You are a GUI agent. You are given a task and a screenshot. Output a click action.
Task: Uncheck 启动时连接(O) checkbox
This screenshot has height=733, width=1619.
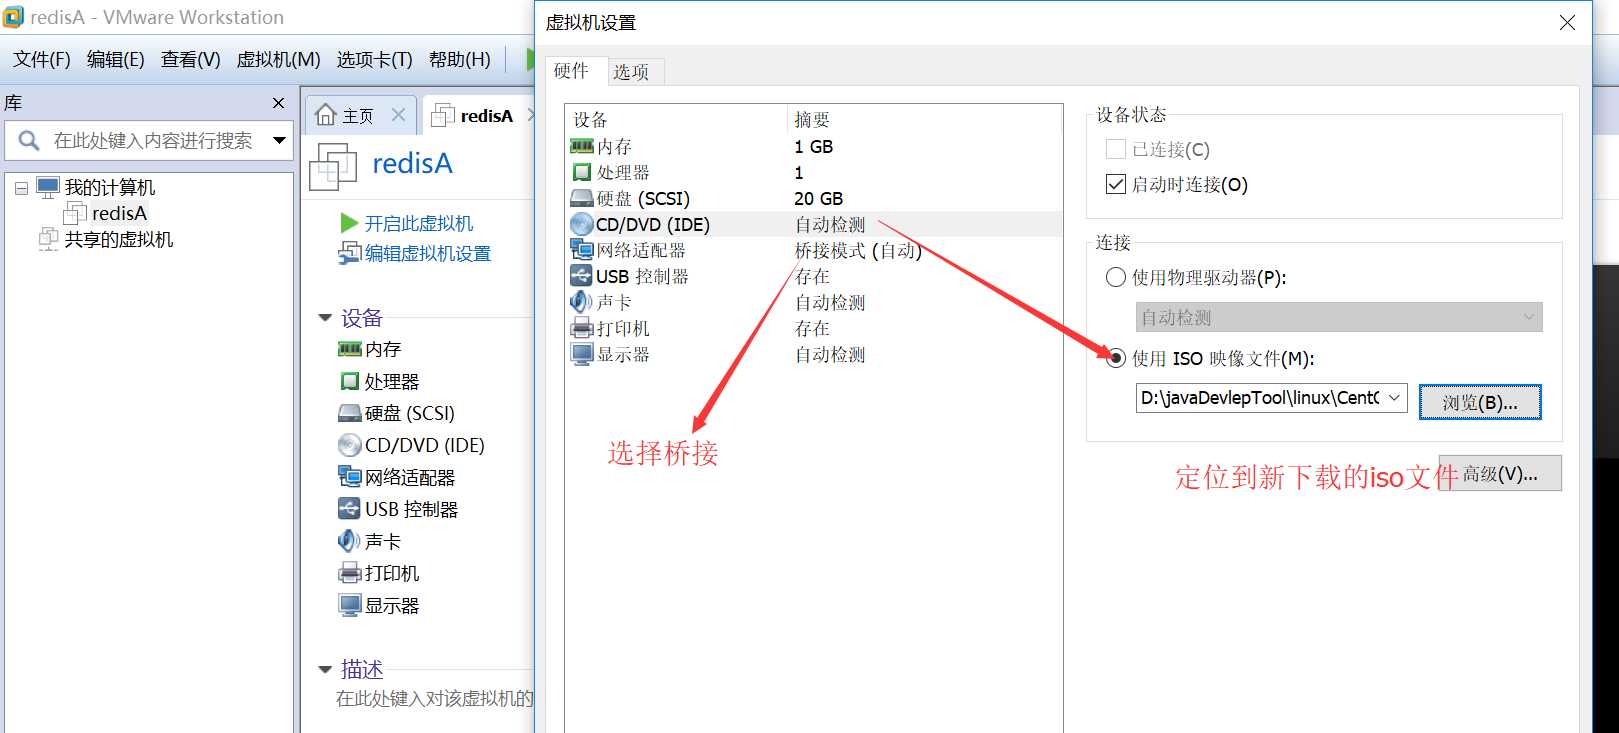tap(1116, 184)
